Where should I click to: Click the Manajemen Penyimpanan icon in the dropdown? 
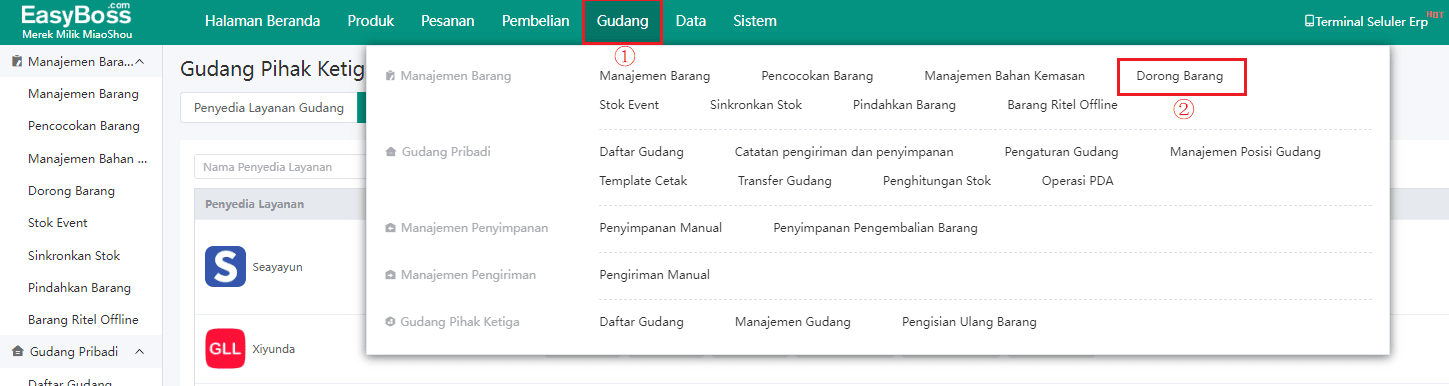(x=390, y=228)
